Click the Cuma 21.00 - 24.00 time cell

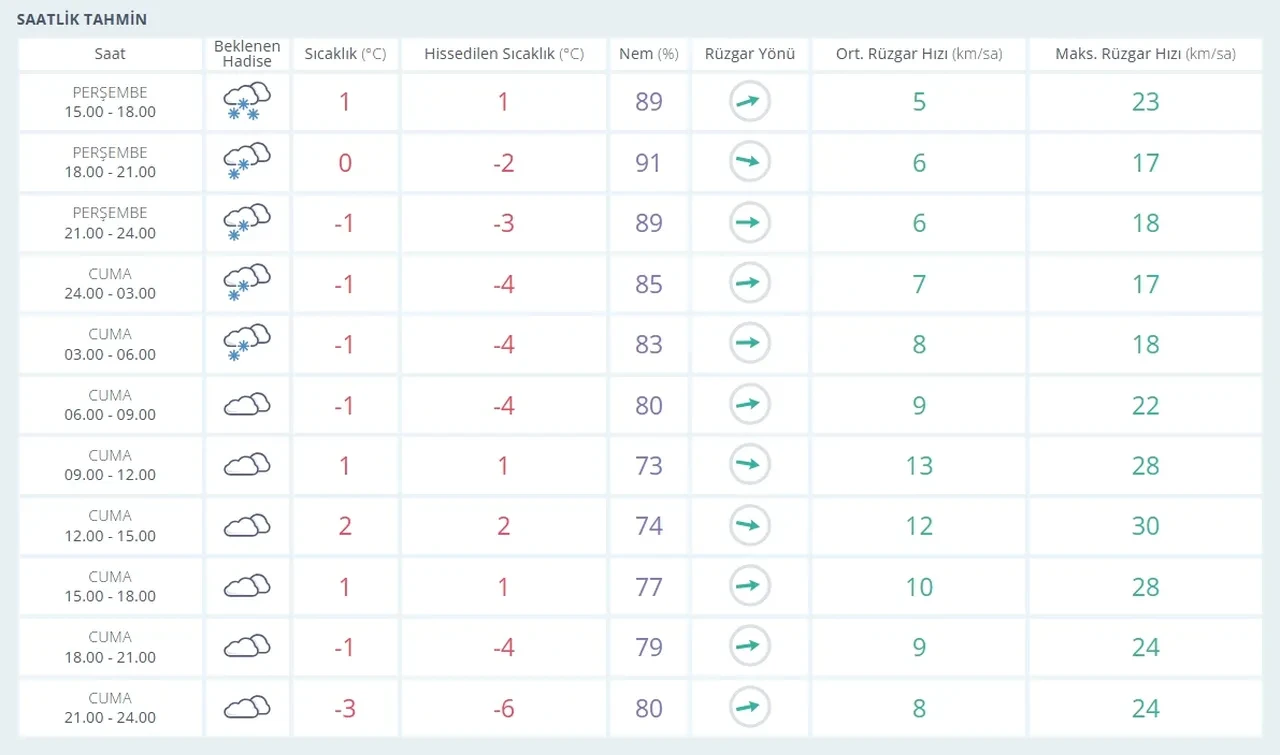coord(110,708)
